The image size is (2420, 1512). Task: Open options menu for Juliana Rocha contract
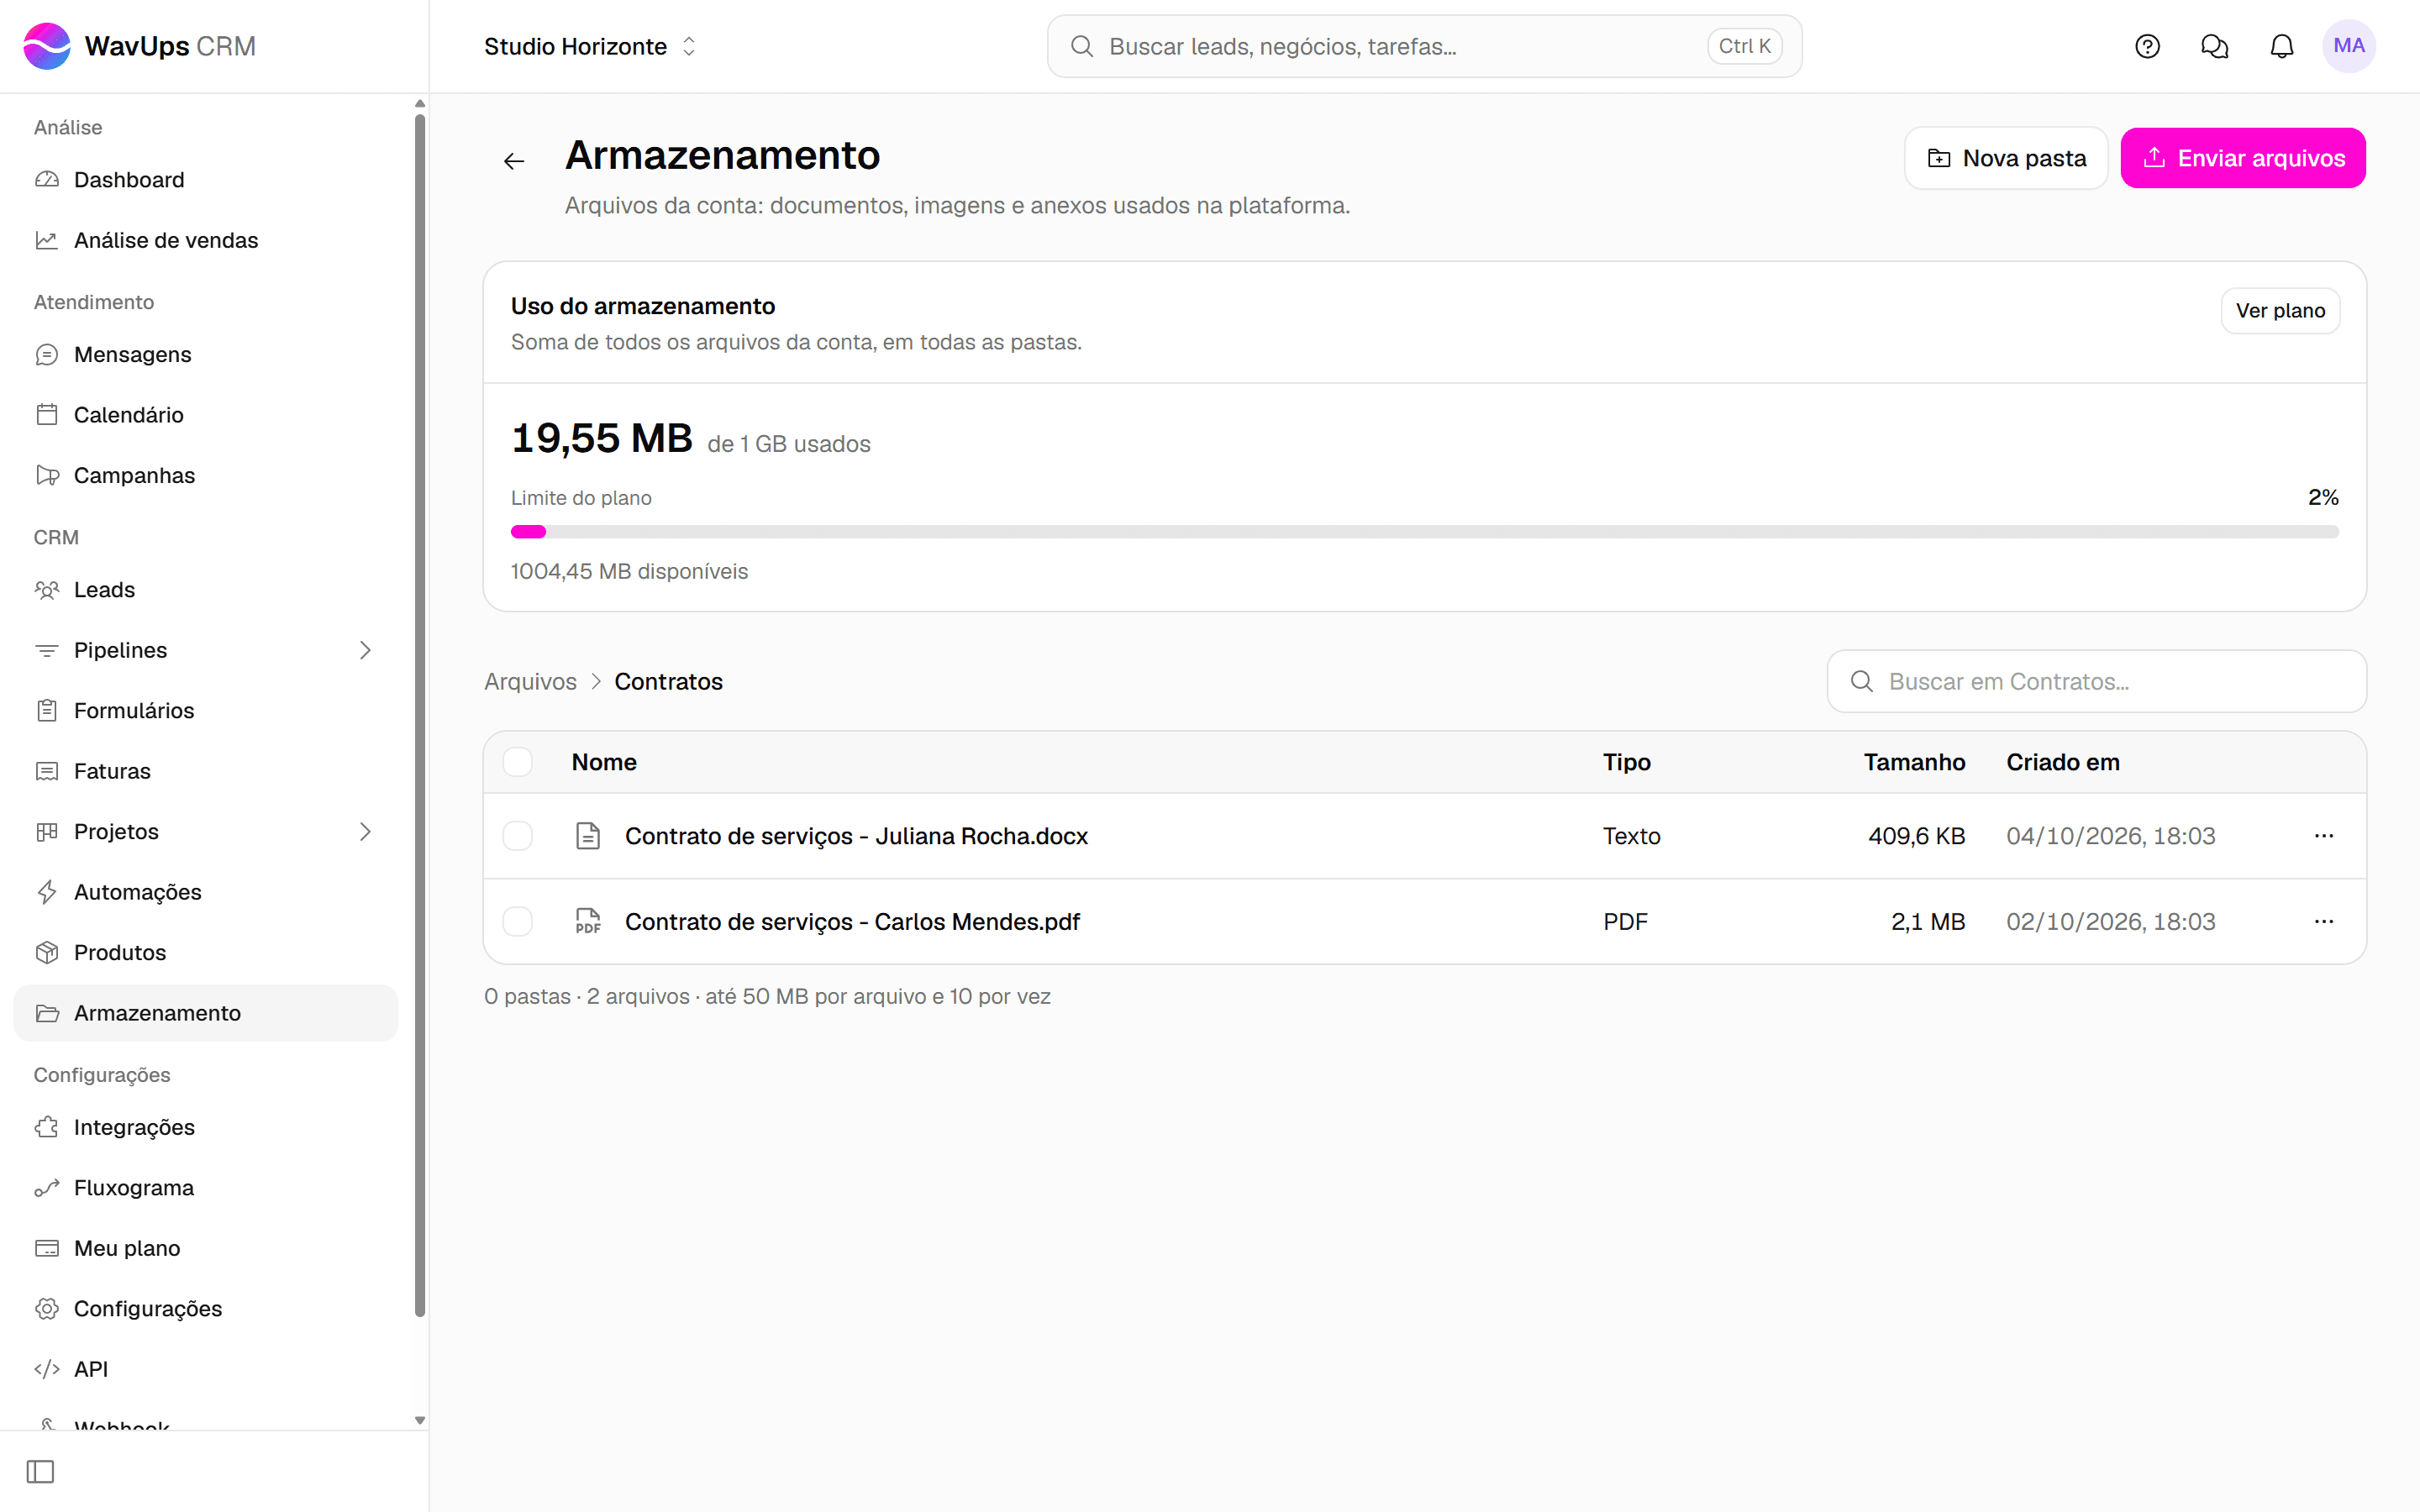click(x=2323, y=836)
